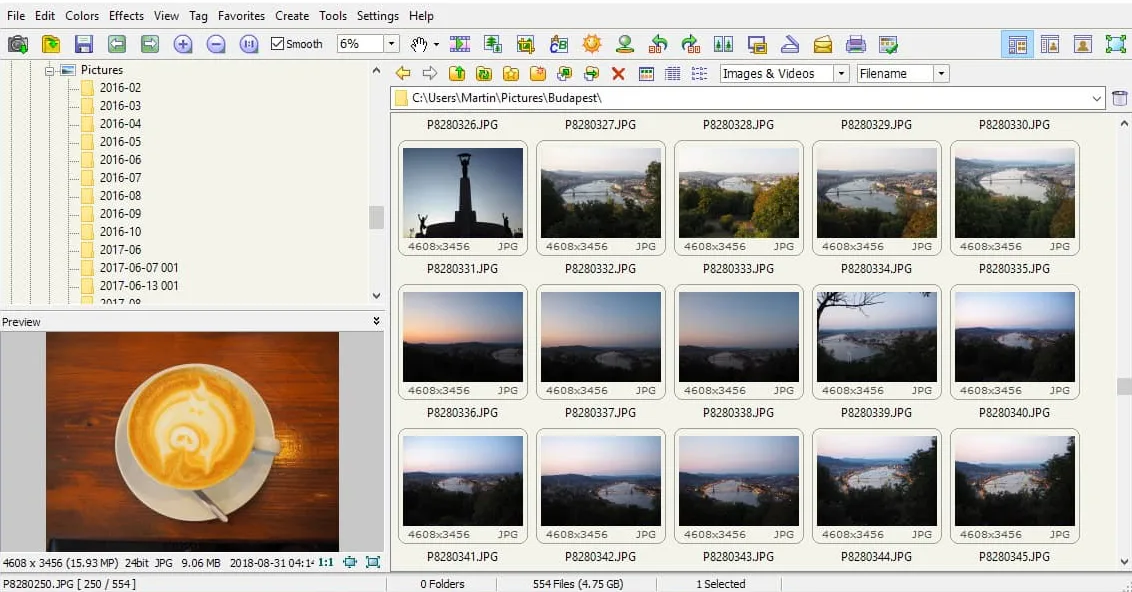
Task: Delete the selected file with the red X
Action: 618,73
